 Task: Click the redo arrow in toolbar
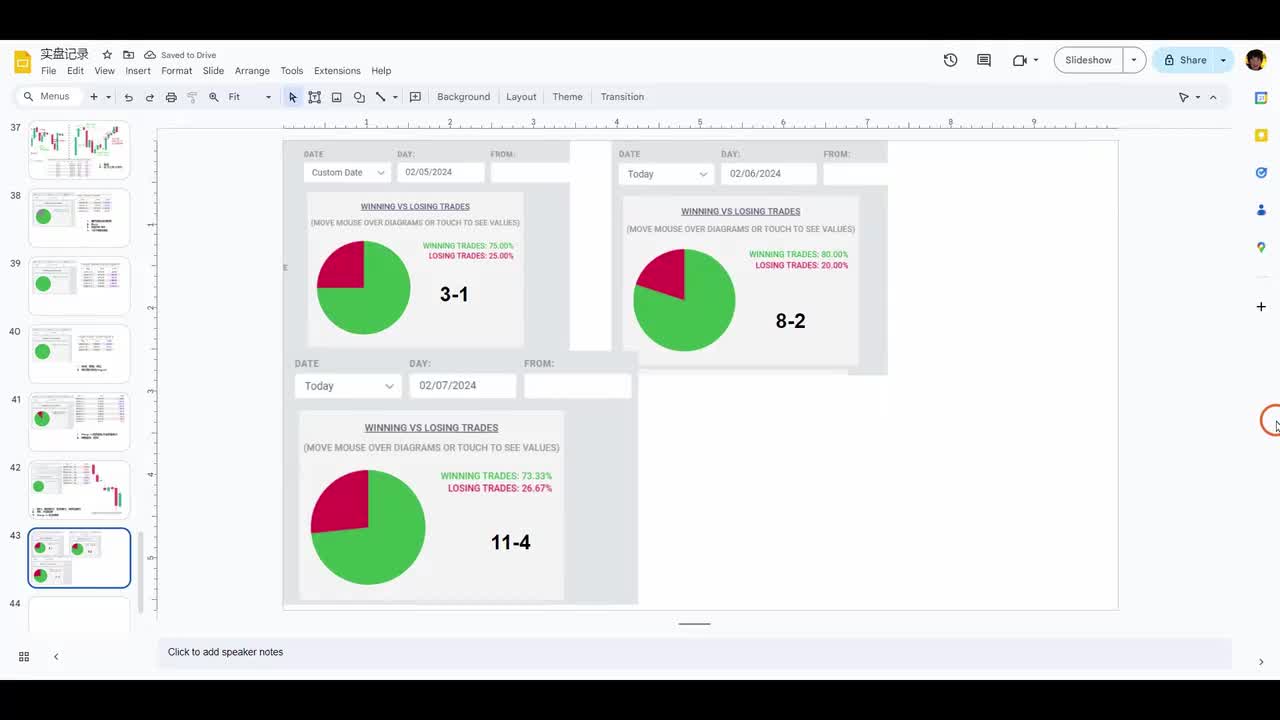click(150, 97)
